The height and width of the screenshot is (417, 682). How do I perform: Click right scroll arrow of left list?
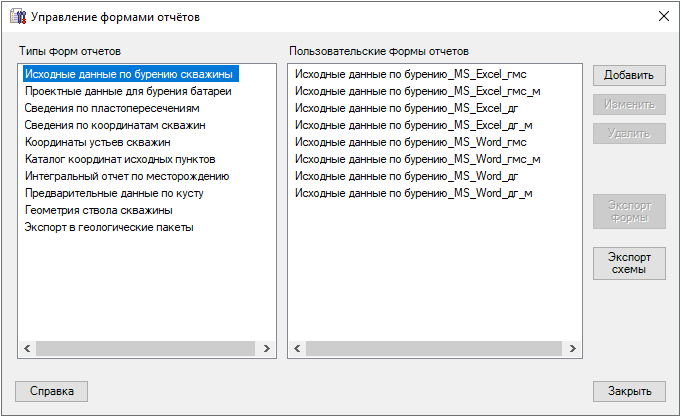267,349
